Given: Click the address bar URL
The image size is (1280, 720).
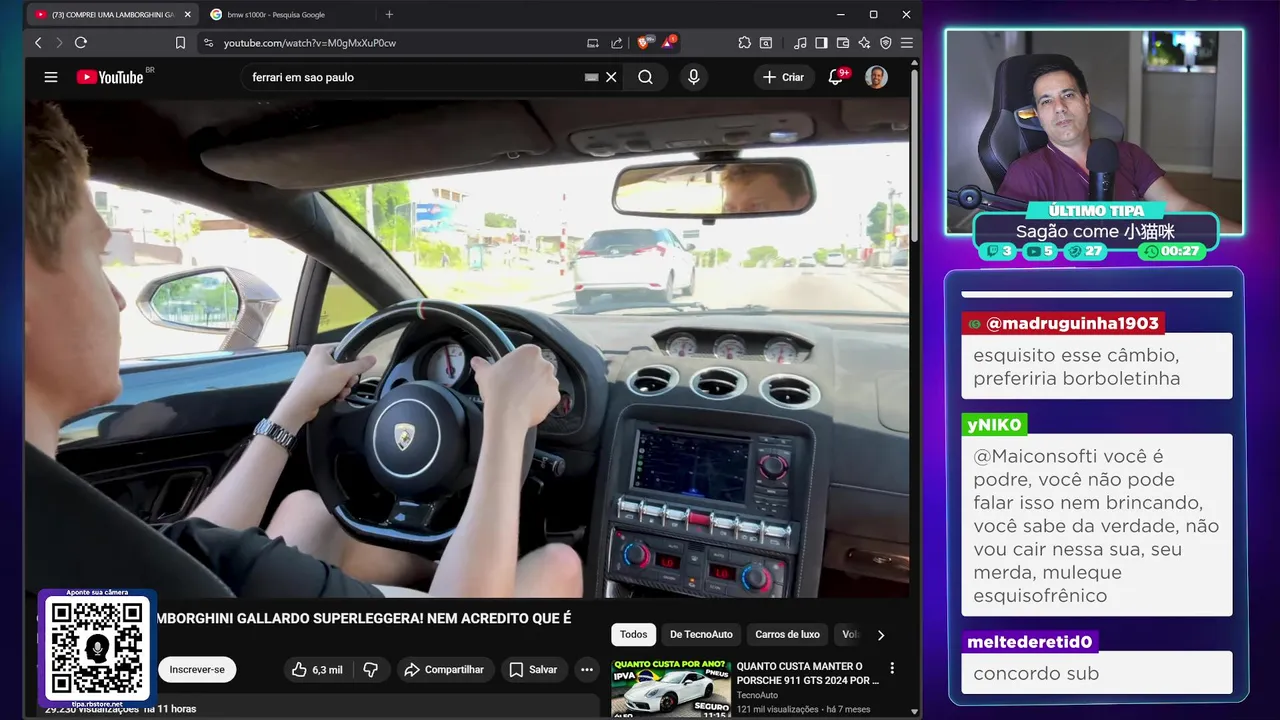Looking at the screenshot, I should pos(310,43).
